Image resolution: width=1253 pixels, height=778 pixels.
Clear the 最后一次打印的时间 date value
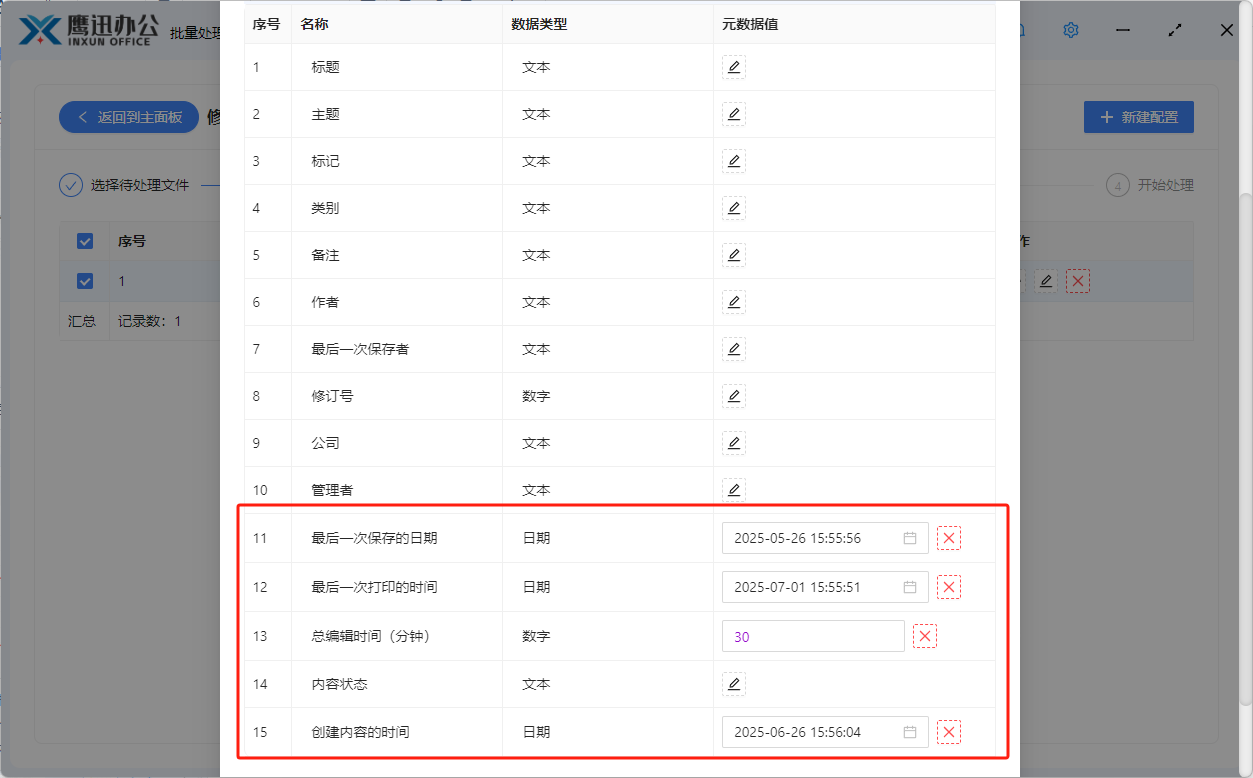[949, 587]
